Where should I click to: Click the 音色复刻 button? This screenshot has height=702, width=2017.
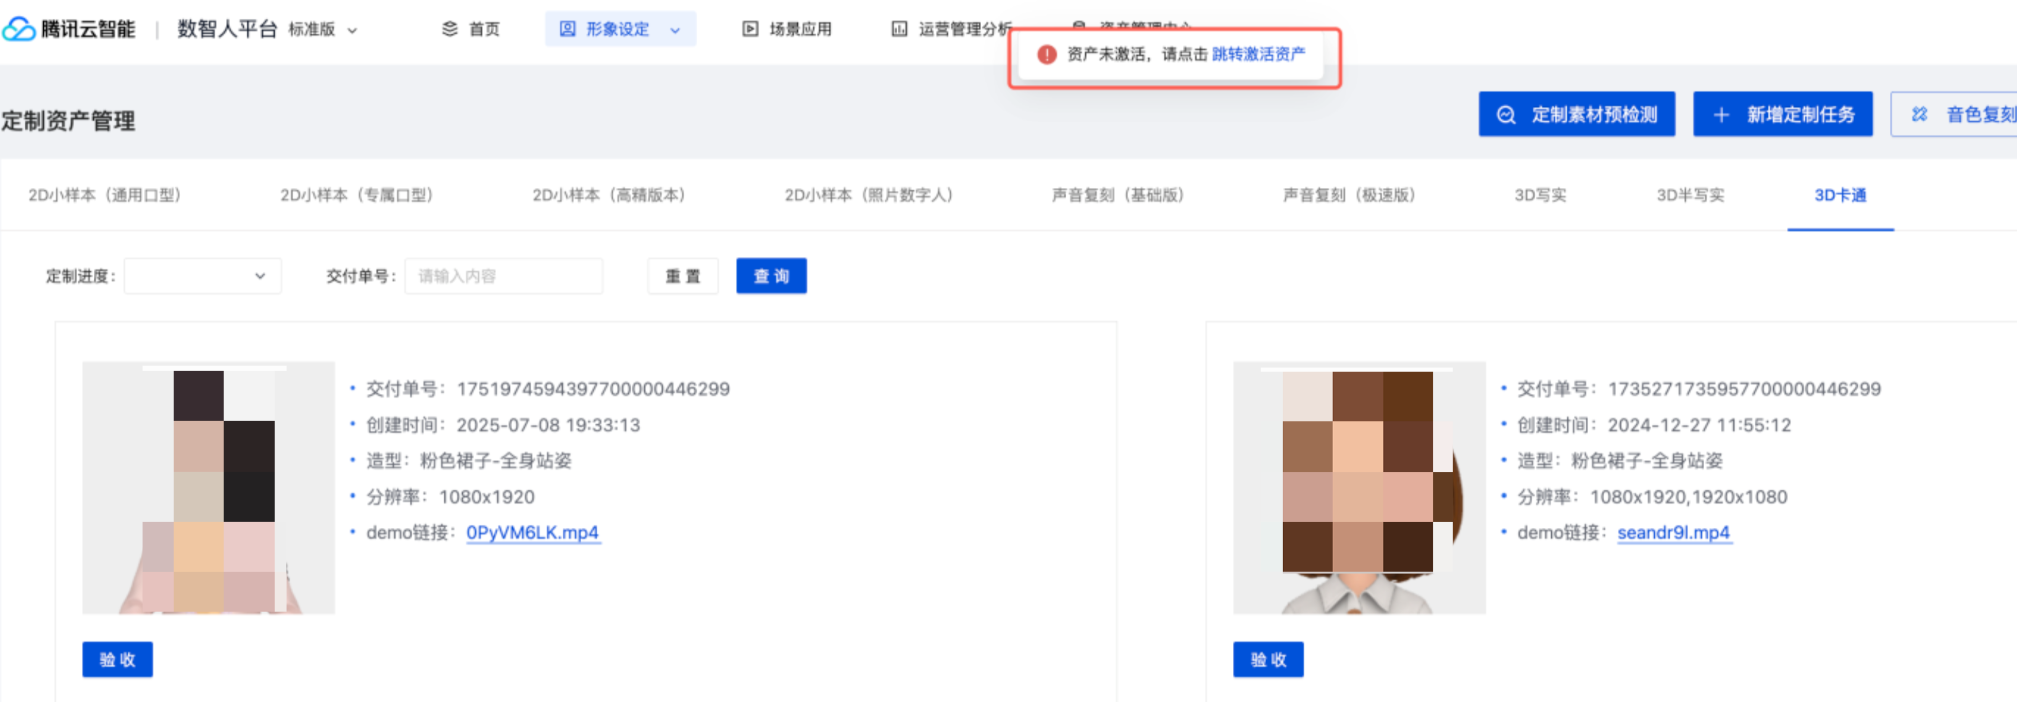pyautogui.click(x=1954, y=115)
